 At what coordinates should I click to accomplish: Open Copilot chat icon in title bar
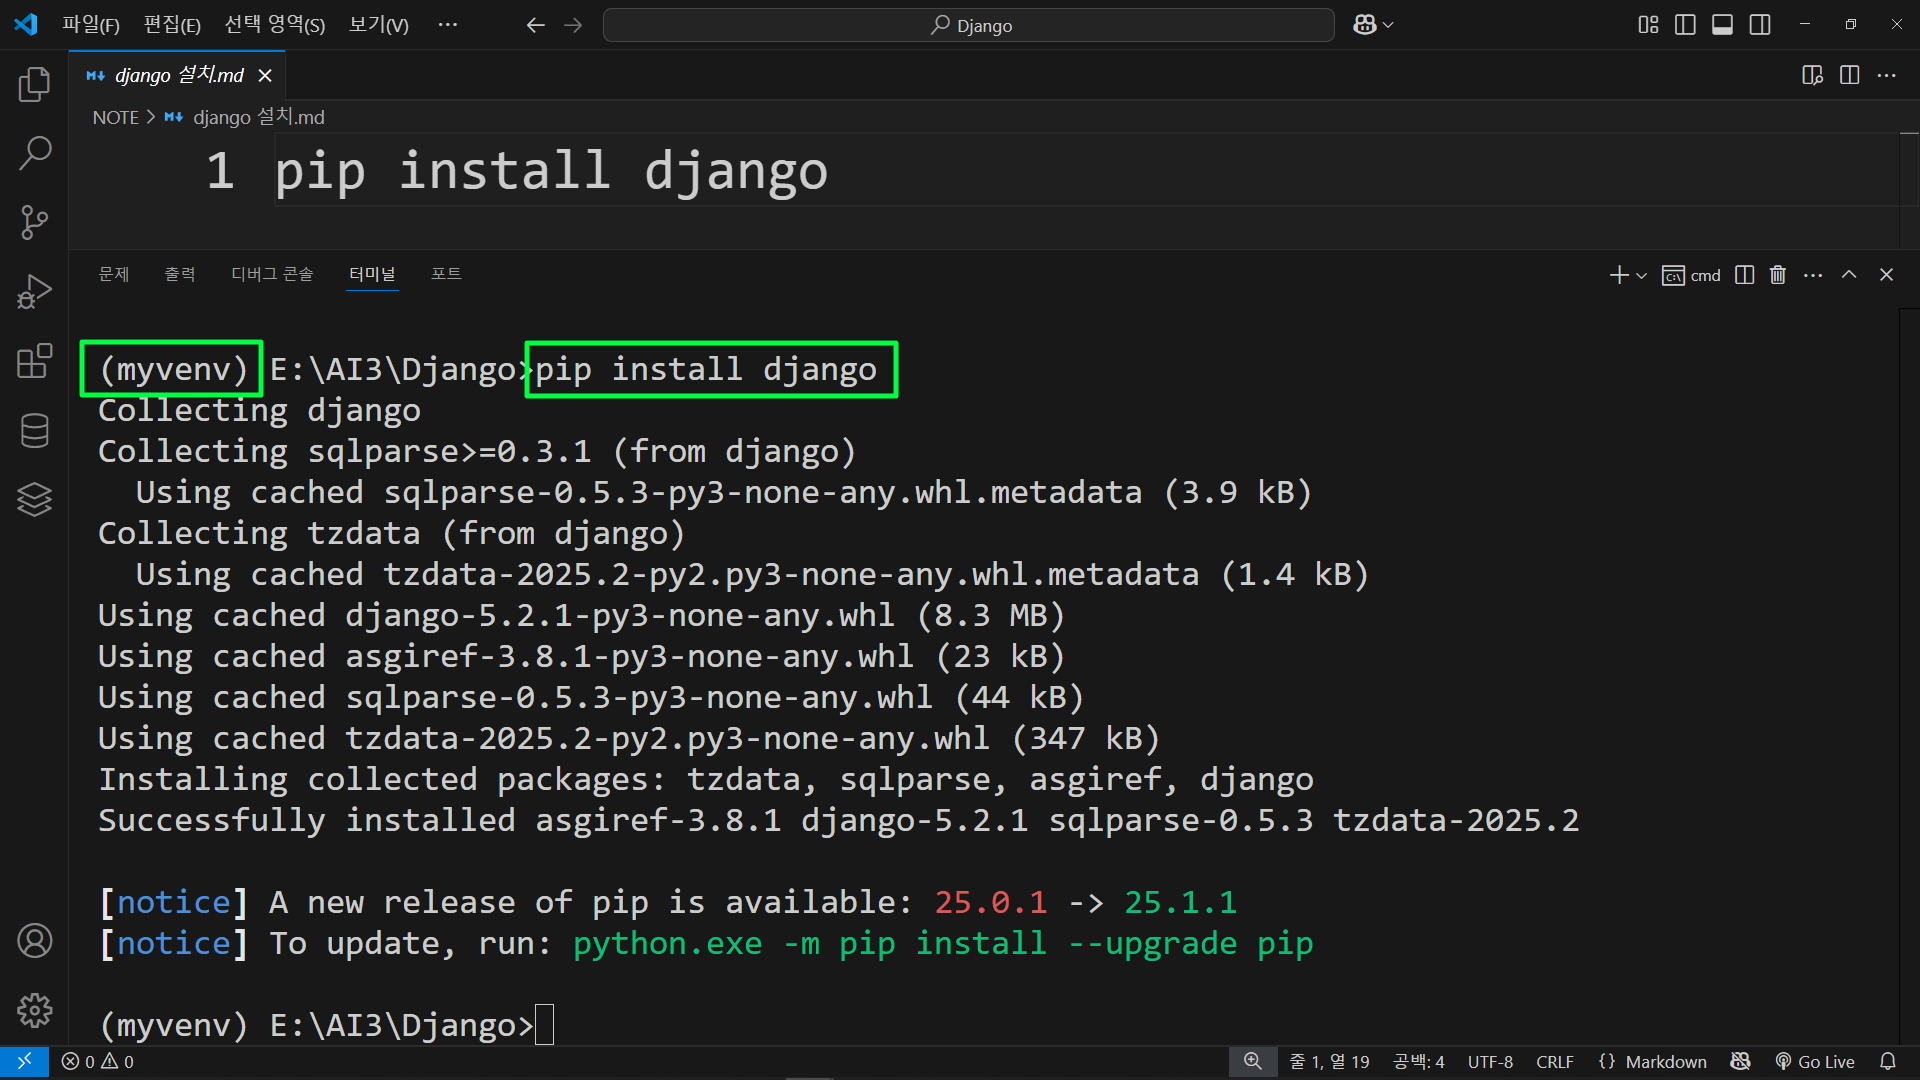(x=1365, y=25)
